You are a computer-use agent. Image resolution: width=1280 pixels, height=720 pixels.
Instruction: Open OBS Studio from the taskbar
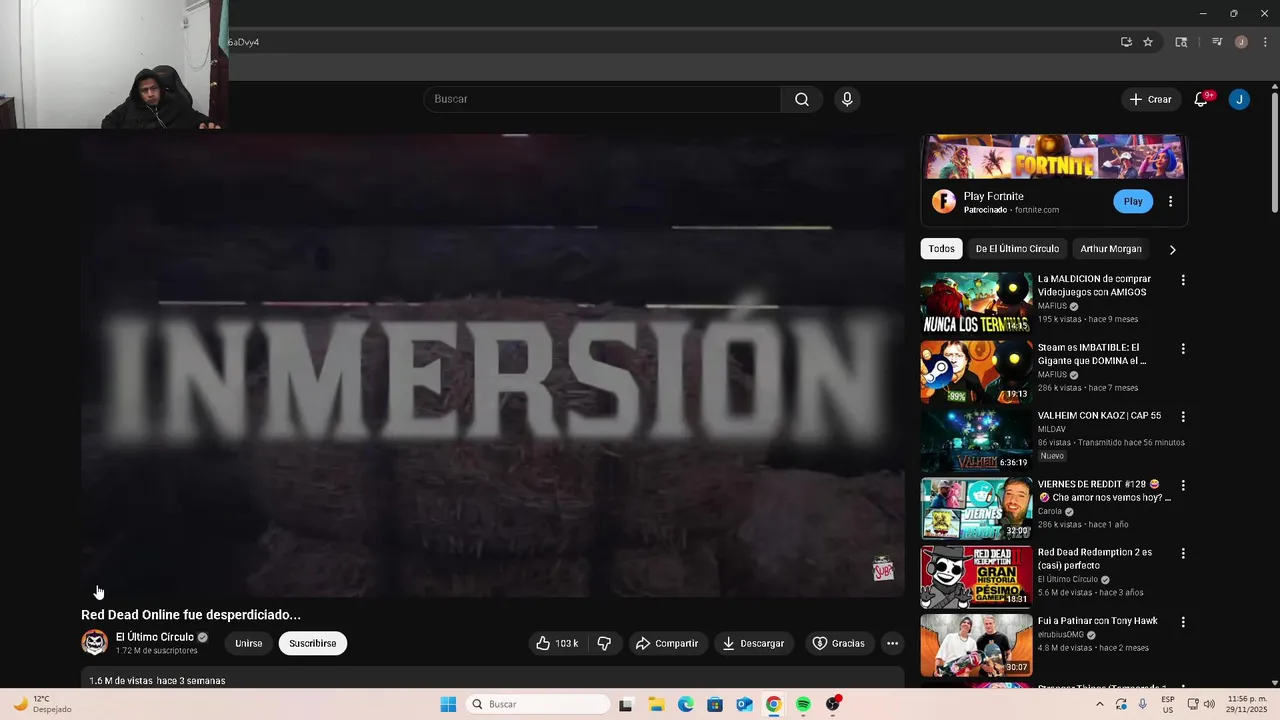tap(833, 704)
